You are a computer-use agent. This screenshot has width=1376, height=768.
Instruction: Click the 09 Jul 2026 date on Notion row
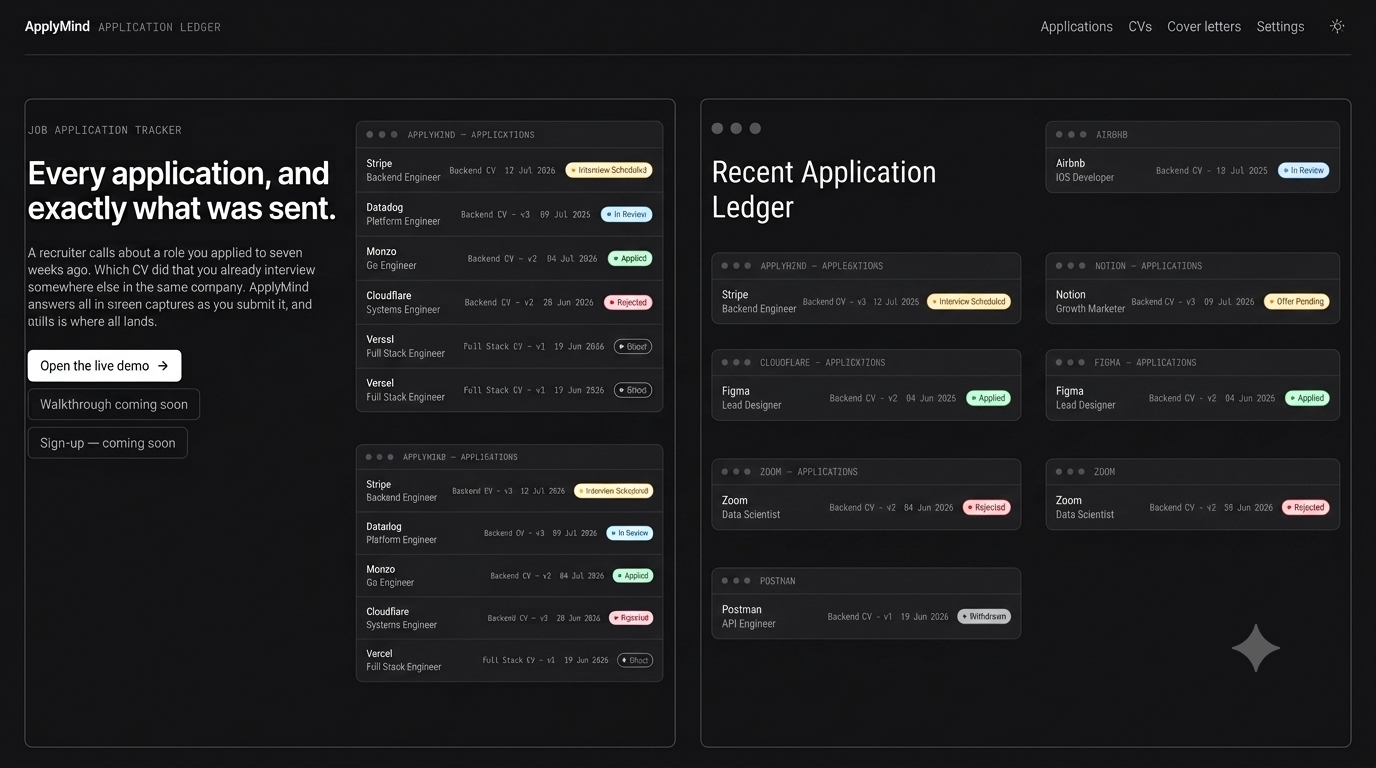pyautogui.click(x=1229, y=302)
